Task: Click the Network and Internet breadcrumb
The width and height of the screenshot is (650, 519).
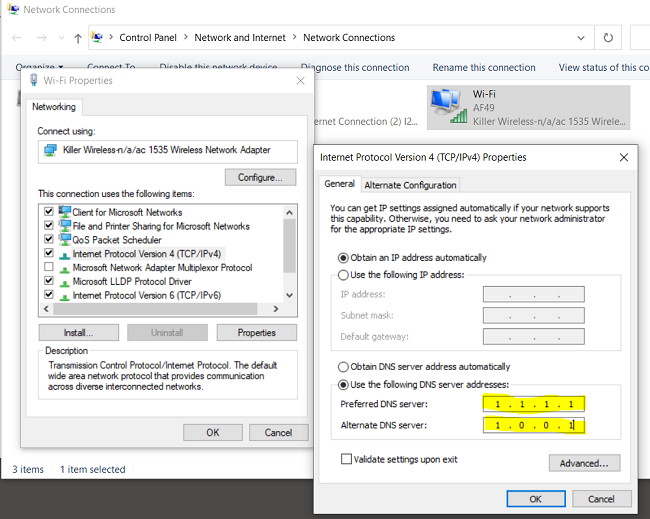Action: [x=240, y=38]
